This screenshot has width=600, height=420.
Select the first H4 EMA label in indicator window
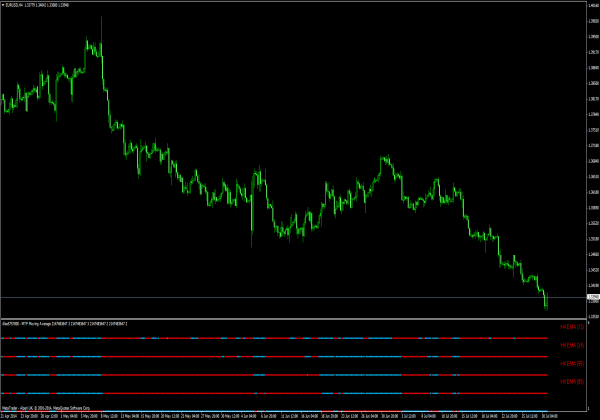coord(571,327)
